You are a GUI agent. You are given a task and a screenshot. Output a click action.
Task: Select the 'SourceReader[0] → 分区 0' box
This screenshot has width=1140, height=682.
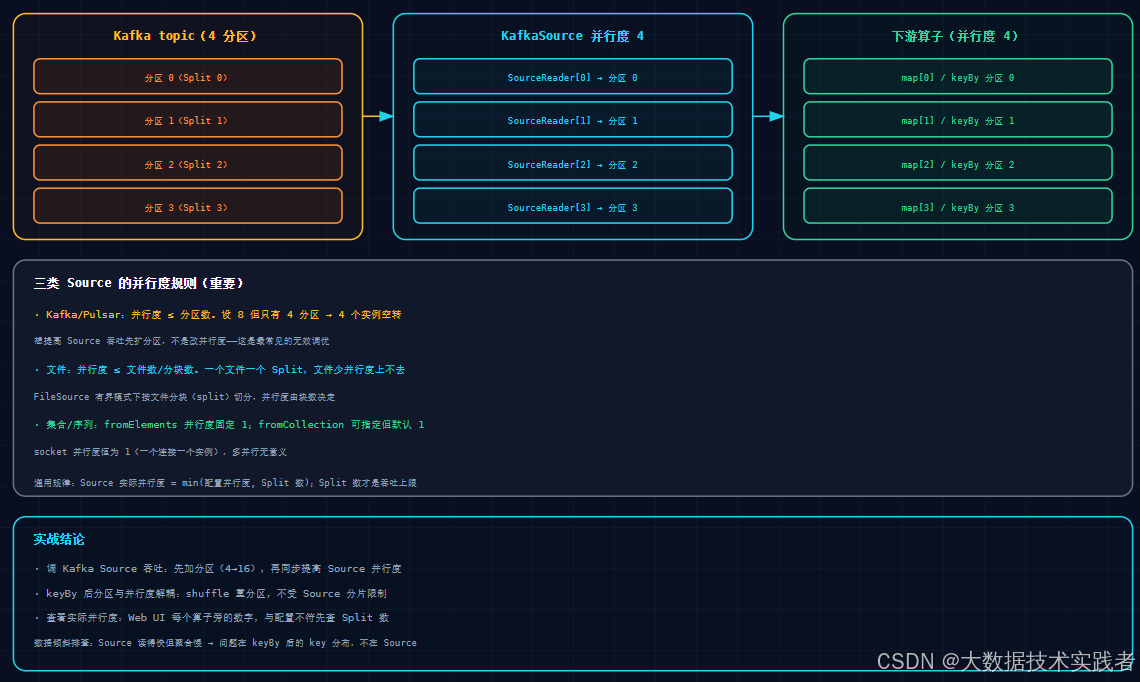[573, 76]
